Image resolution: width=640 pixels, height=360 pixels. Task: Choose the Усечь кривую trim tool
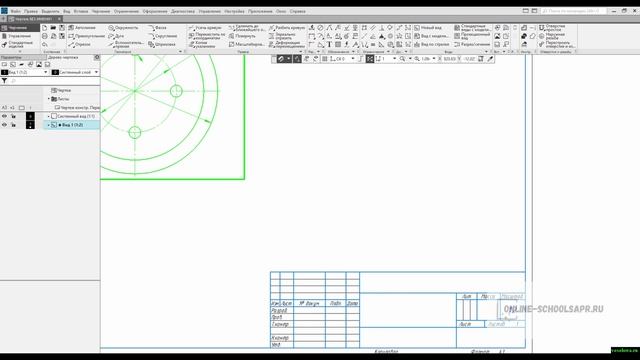(205, 28)
